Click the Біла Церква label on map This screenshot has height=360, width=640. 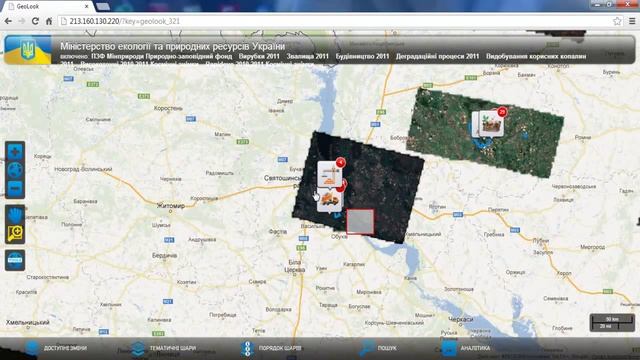pyautogui.click(x=294, y=266)
